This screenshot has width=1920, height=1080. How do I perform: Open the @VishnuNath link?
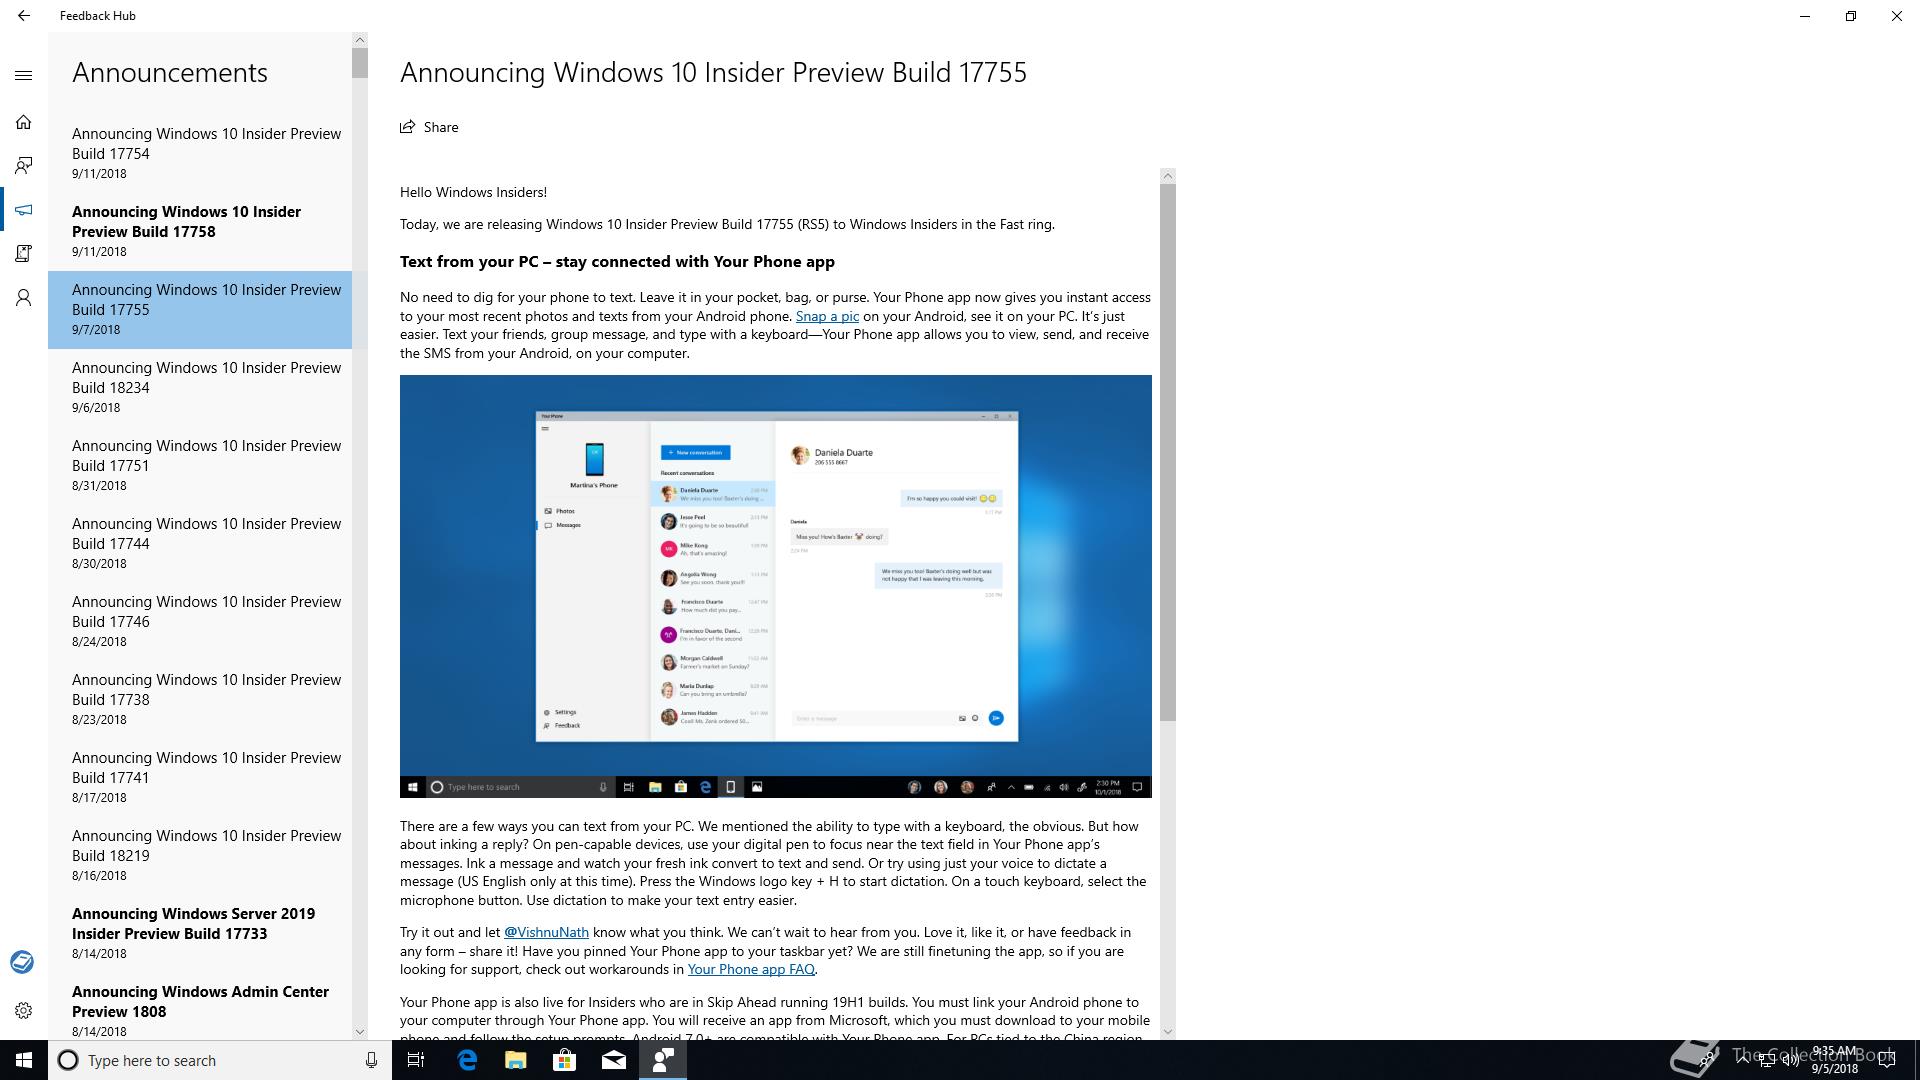[x=546, y=932]
